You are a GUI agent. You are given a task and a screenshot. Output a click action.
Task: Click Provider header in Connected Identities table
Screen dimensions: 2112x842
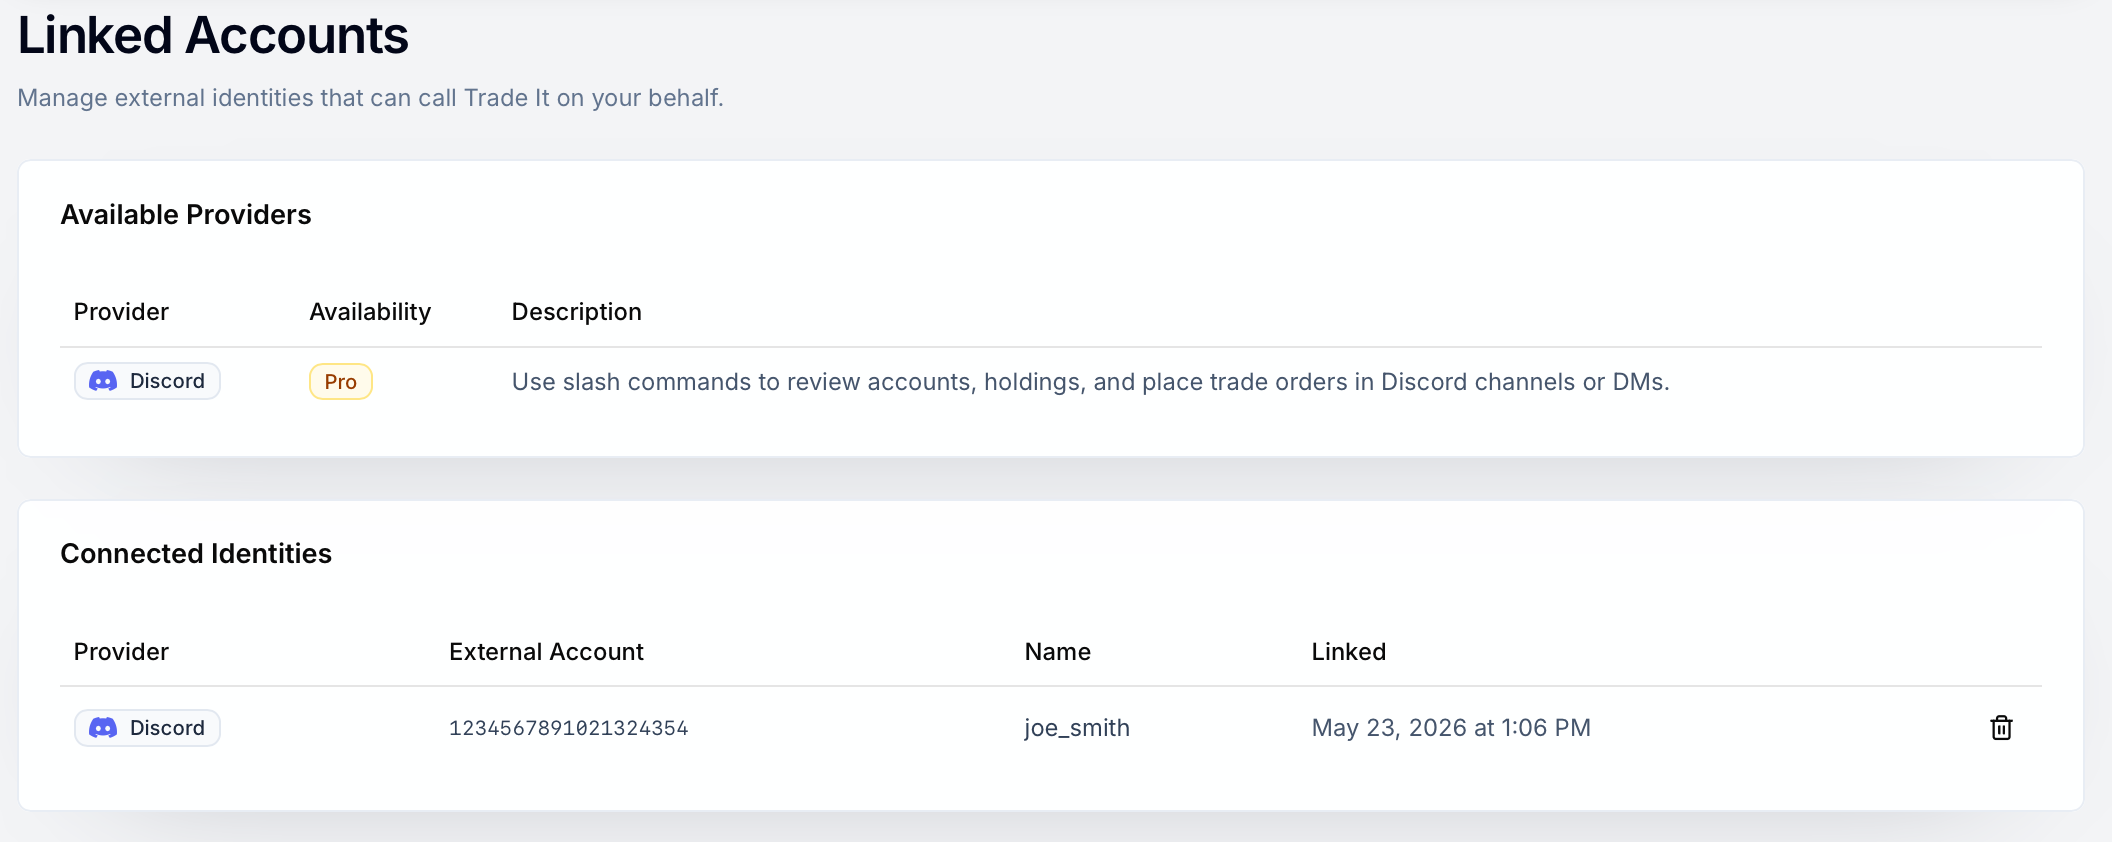pyautogui.click(x=121, y=652)
